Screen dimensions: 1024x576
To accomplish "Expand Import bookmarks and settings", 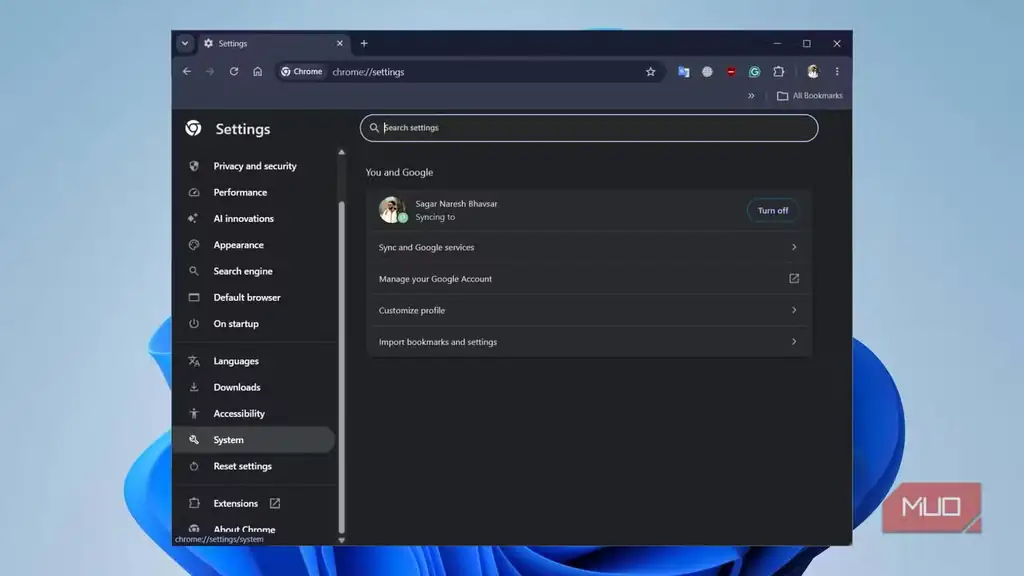I will [588, 342].
